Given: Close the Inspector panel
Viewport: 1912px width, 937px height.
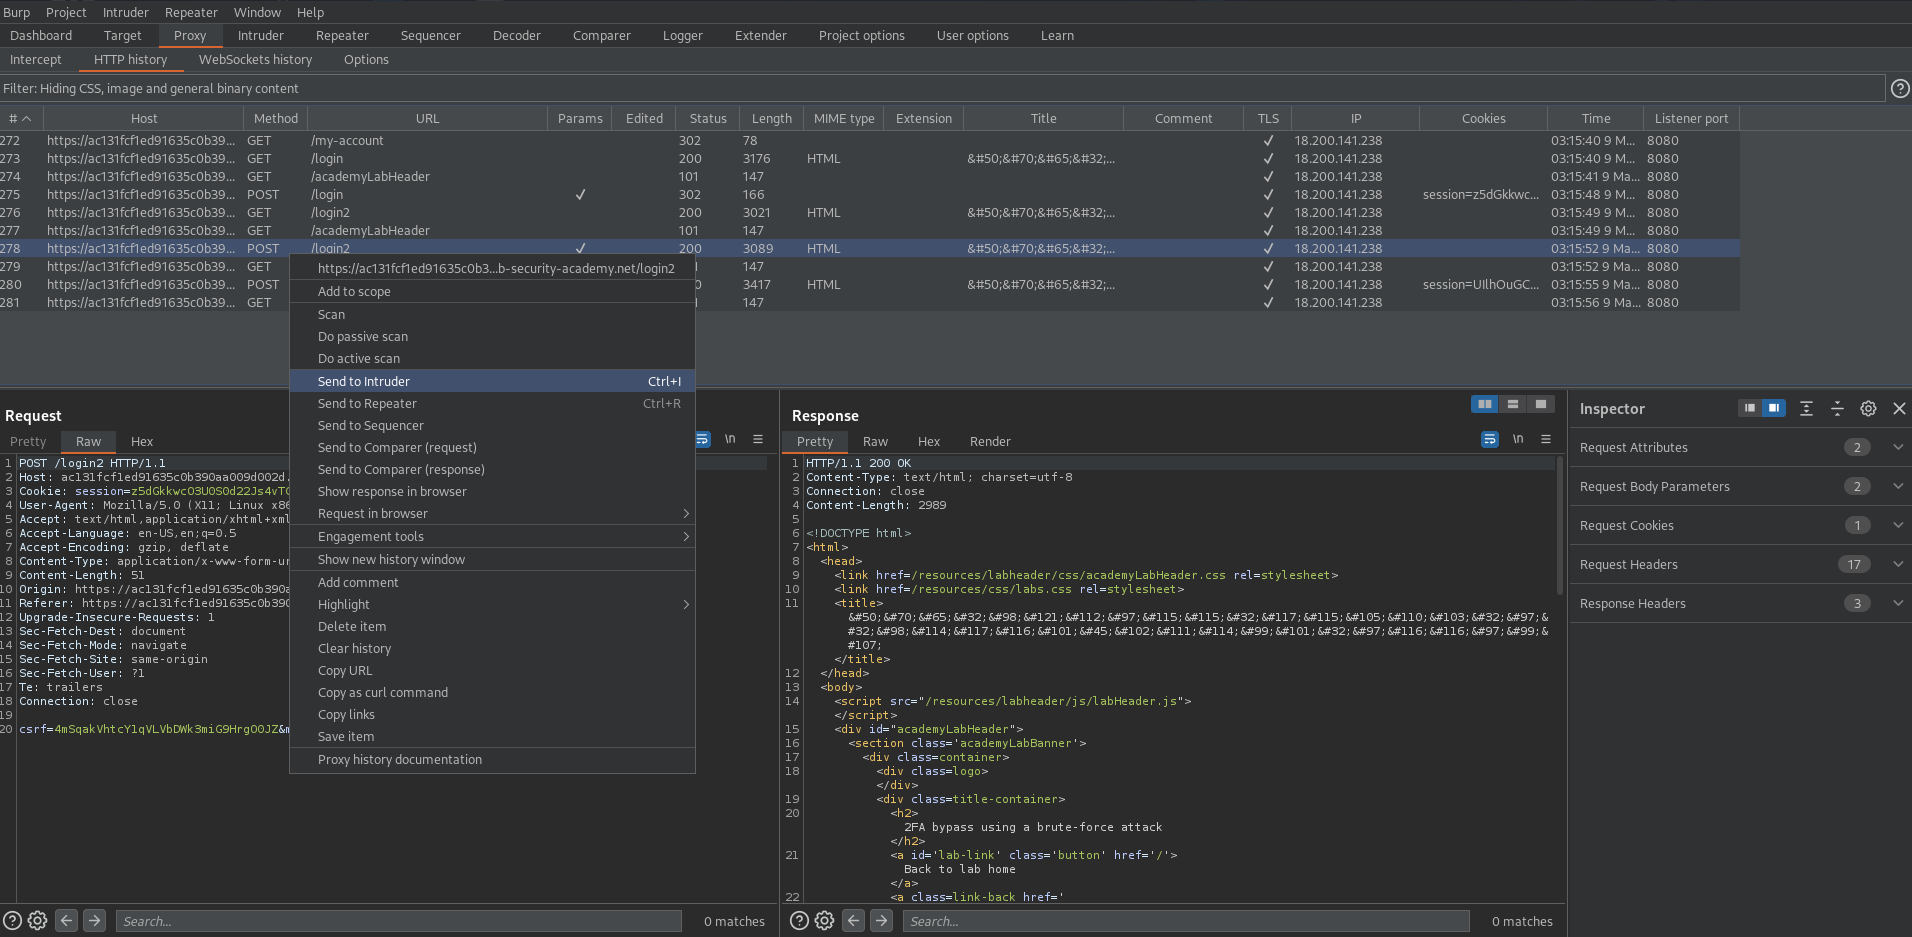Looking at the screenshot, I should click(x=1899, y=408).
